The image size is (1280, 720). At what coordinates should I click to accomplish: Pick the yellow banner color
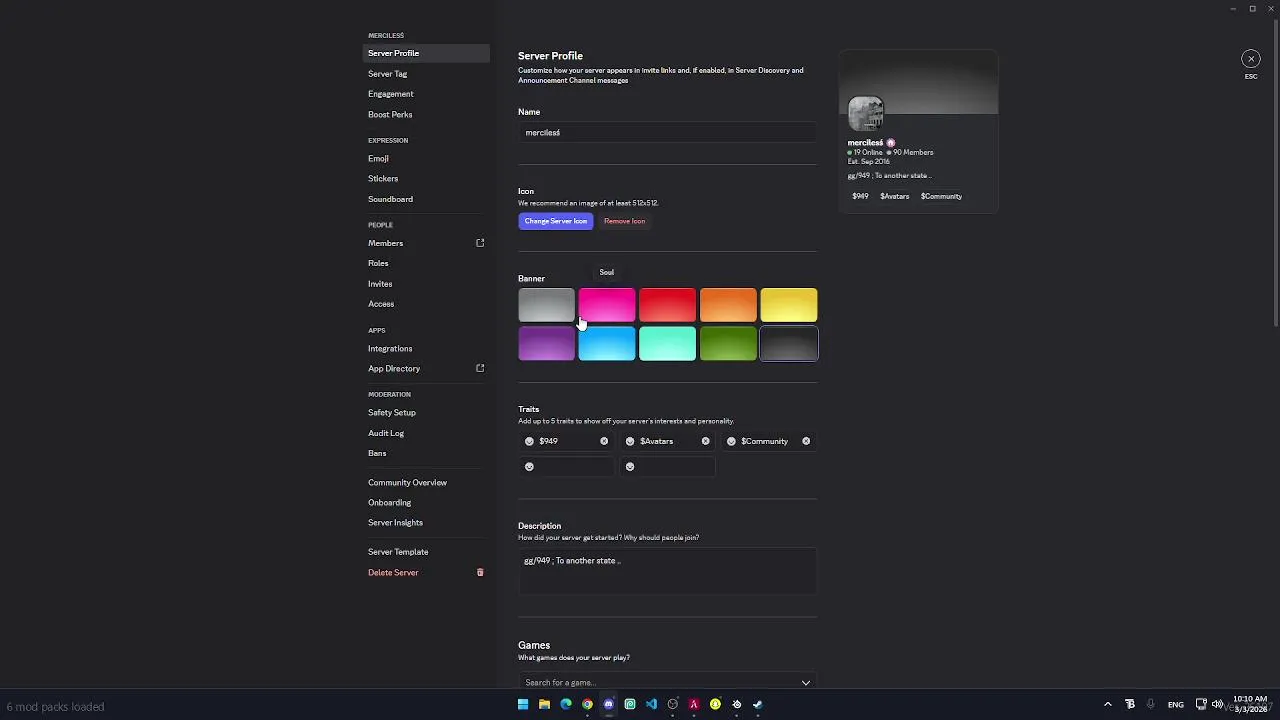pyautogui.click(x=789, y=305)
